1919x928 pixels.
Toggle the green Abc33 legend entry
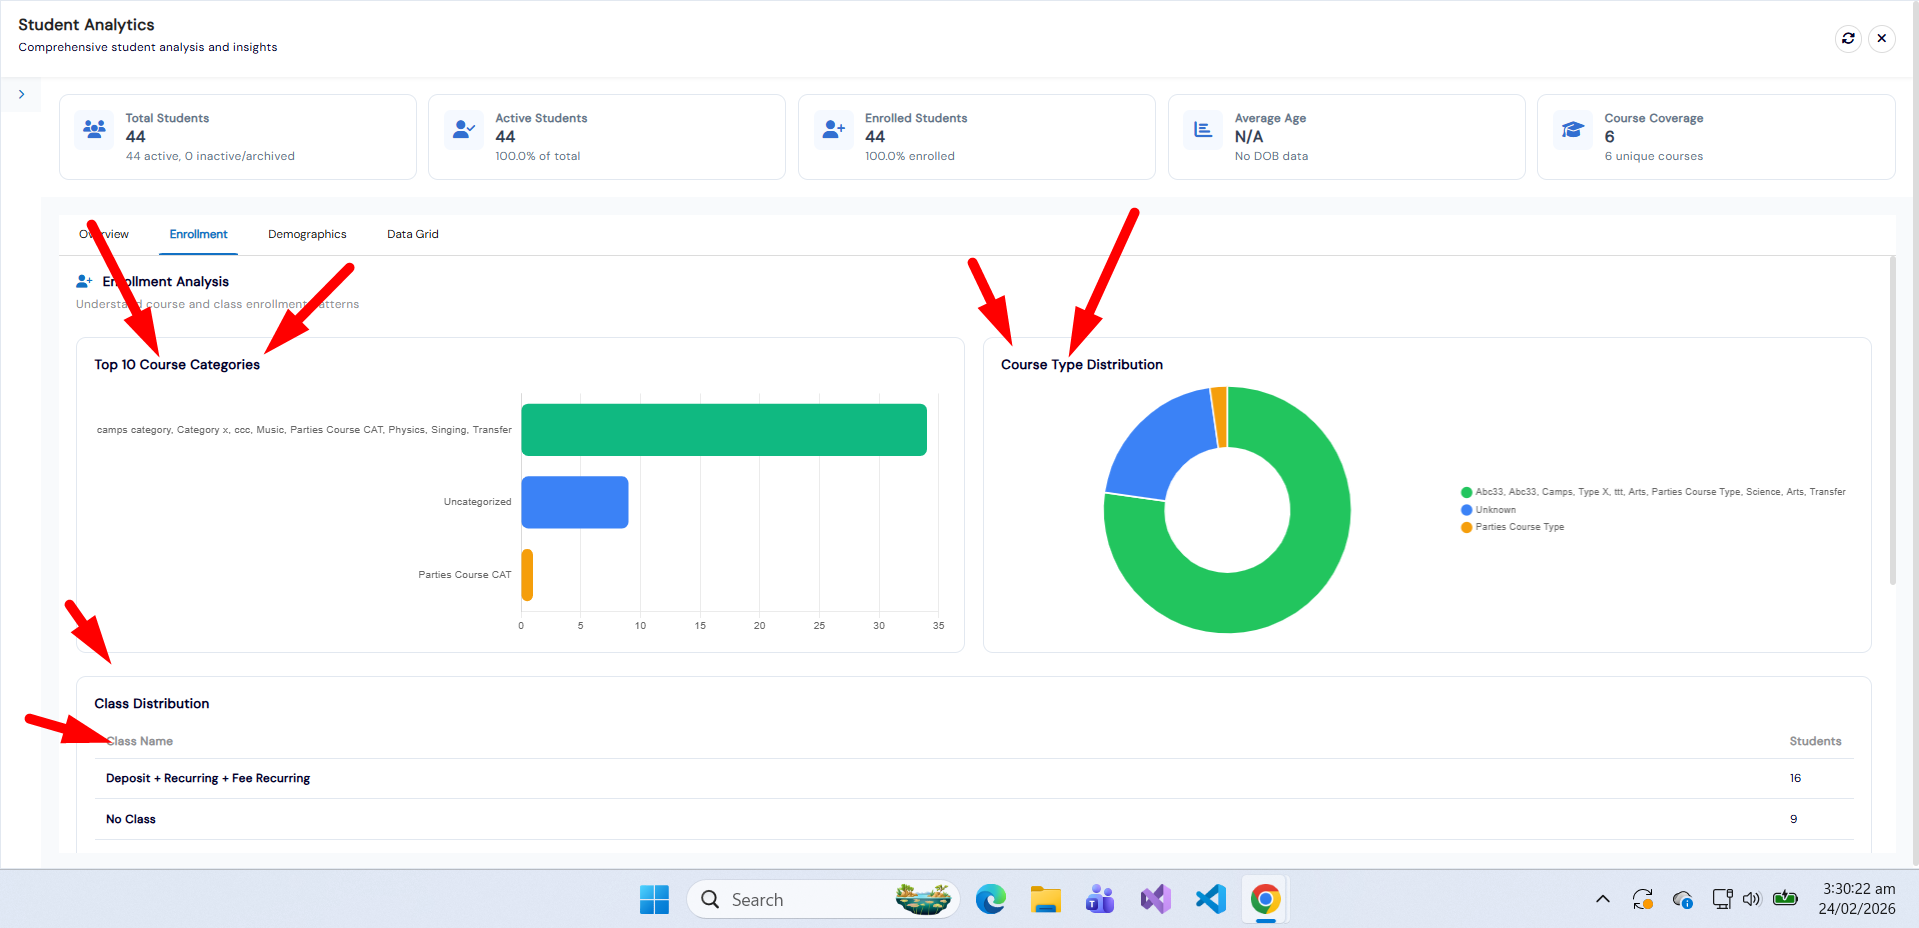1653,492
